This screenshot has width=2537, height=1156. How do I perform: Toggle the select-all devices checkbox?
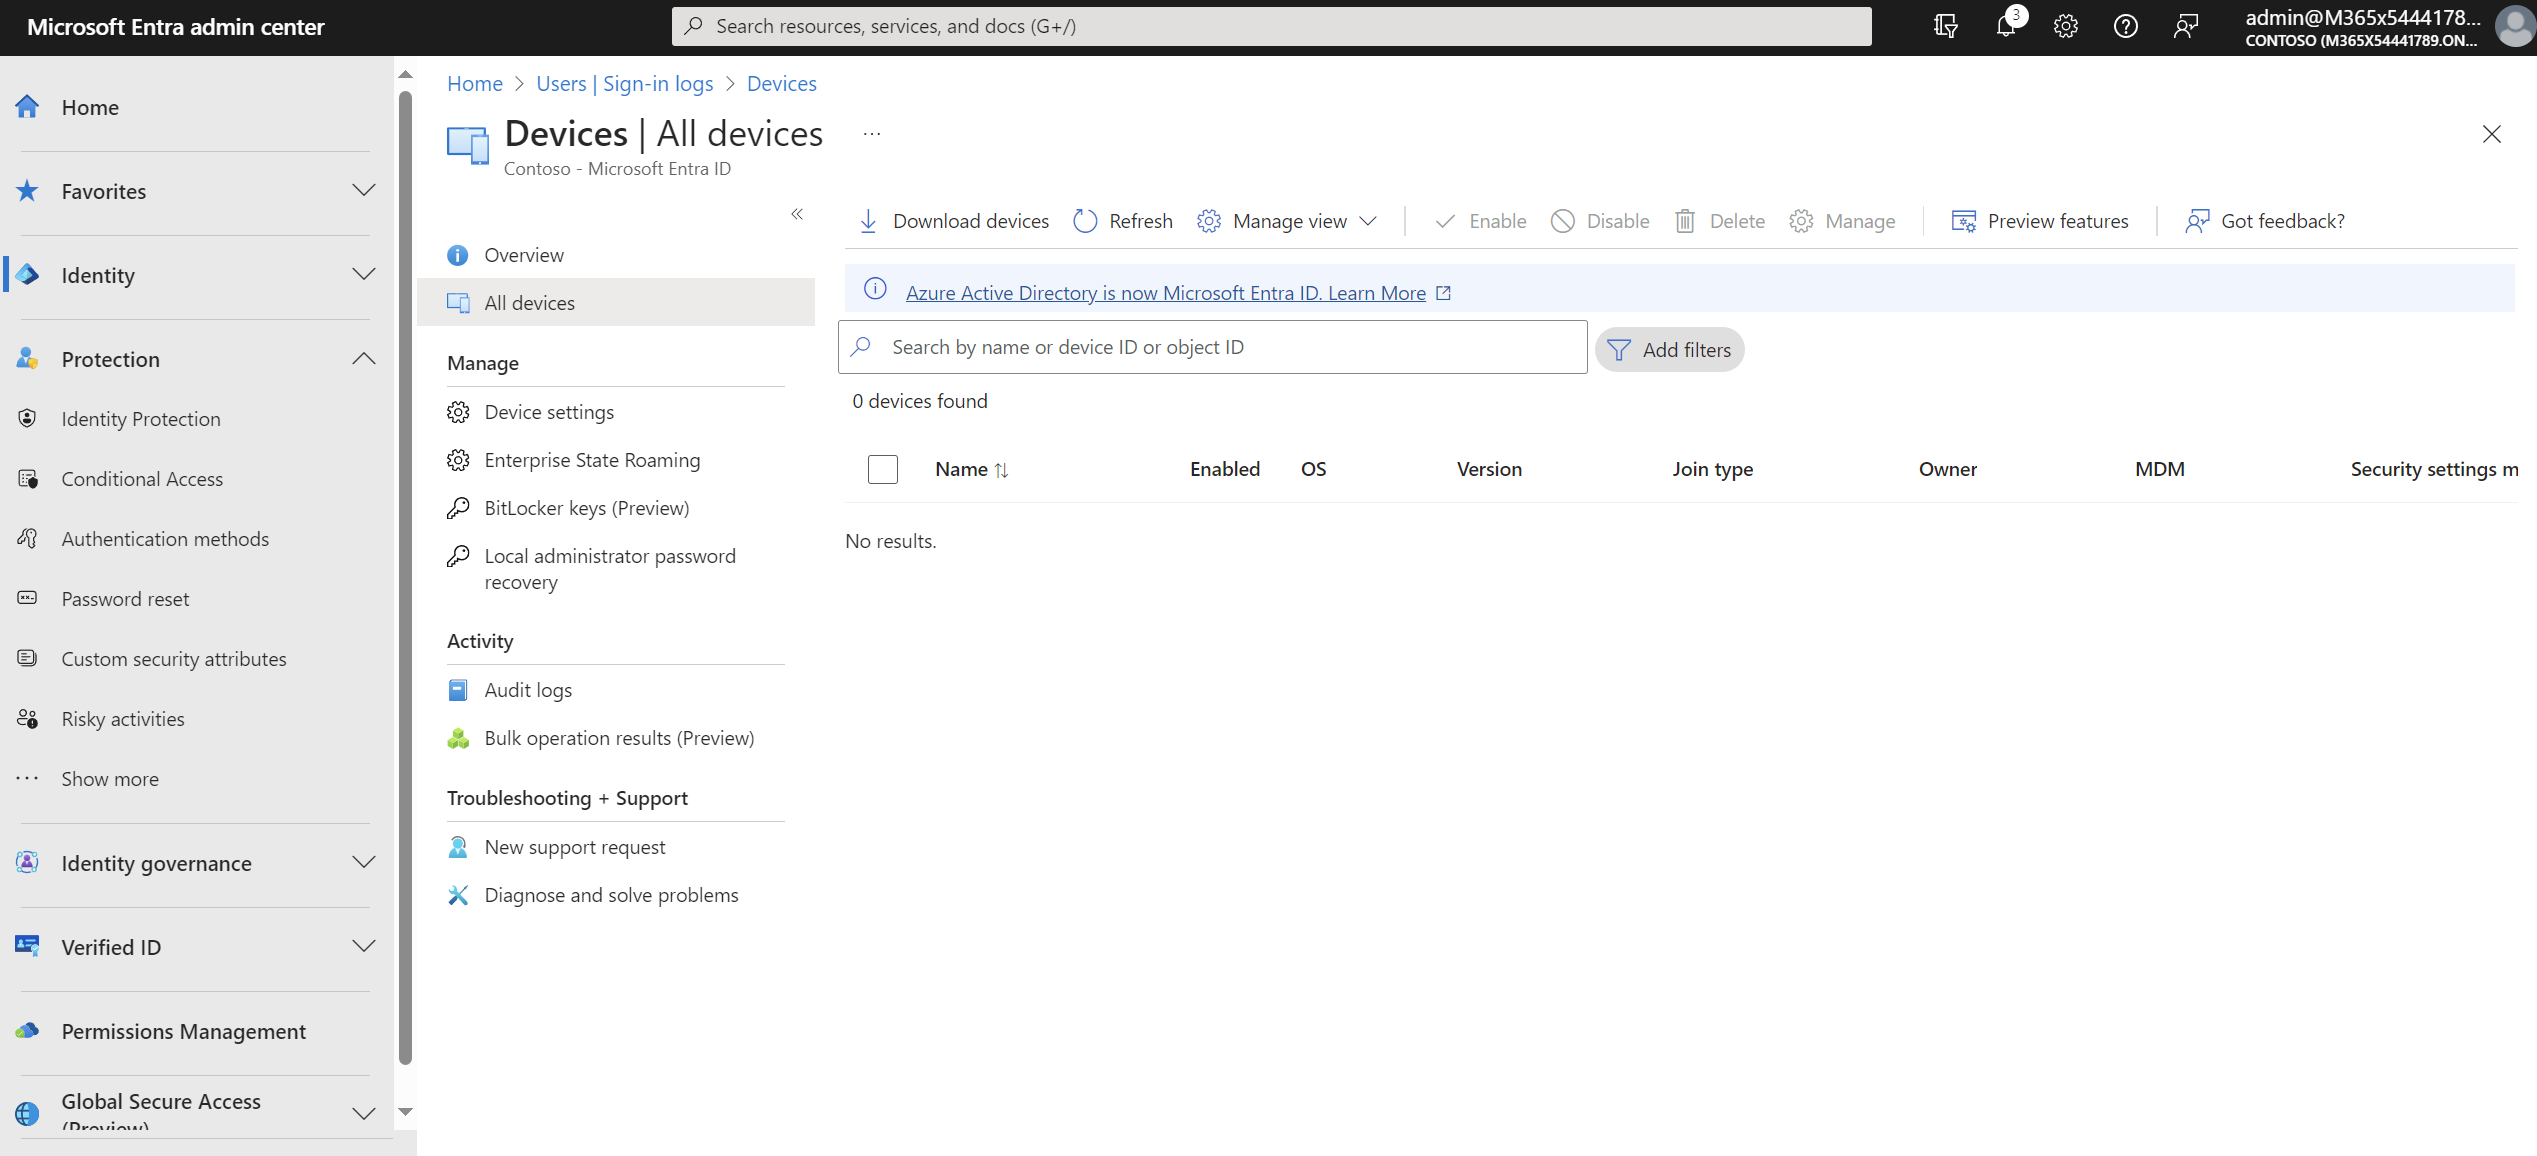tap(883, 469)
